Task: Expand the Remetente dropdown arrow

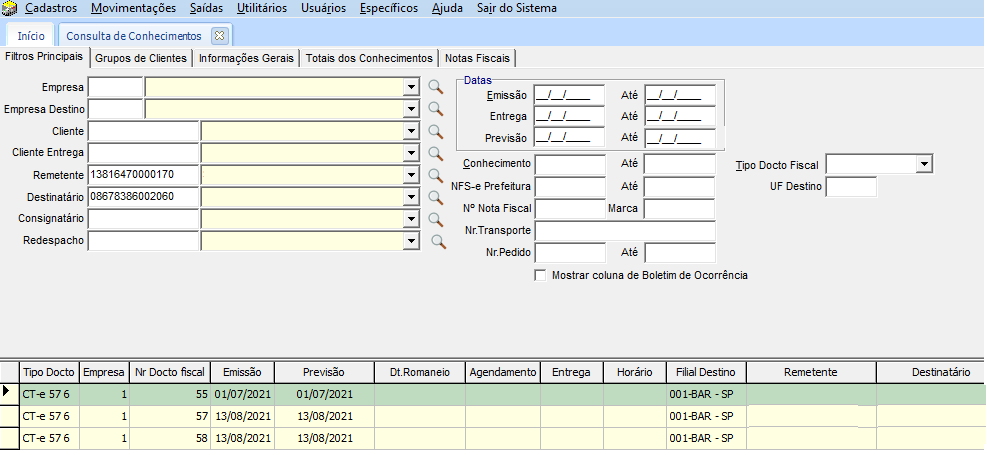Action: coord(410,176)
